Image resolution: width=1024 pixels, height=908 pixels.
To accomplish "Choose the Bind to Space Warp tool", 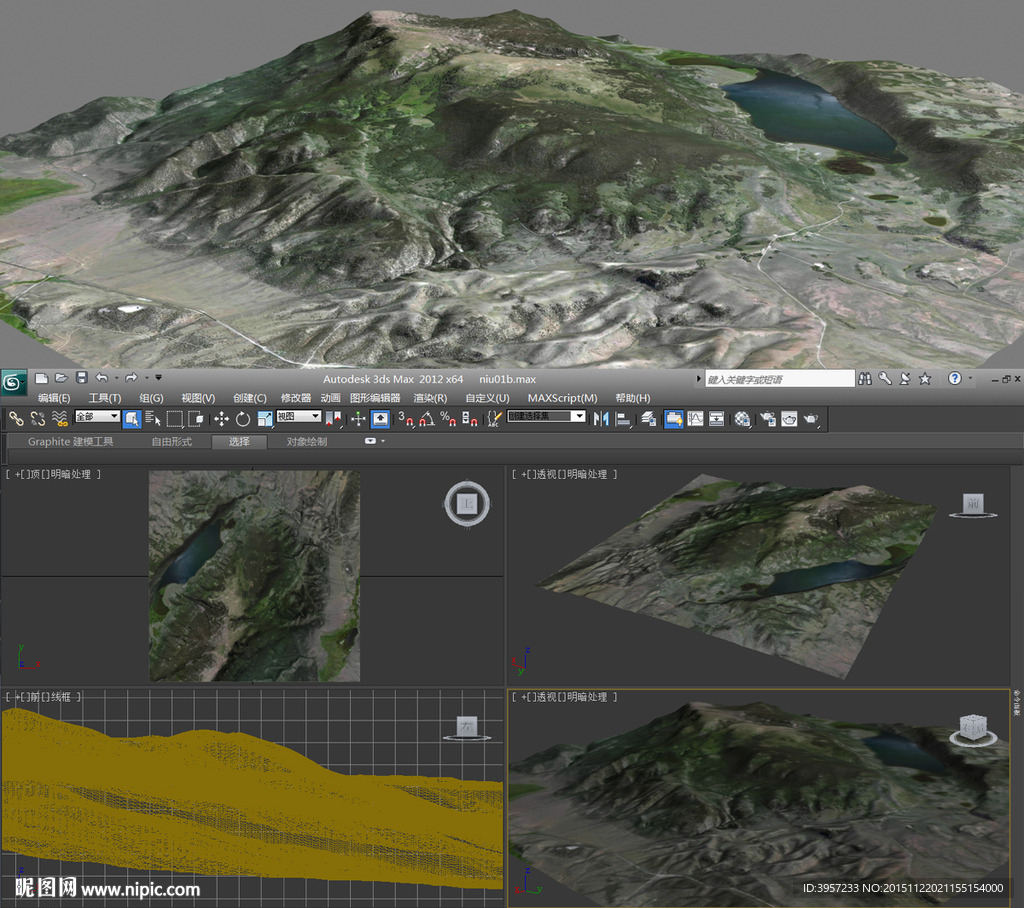I will [59, 419].
